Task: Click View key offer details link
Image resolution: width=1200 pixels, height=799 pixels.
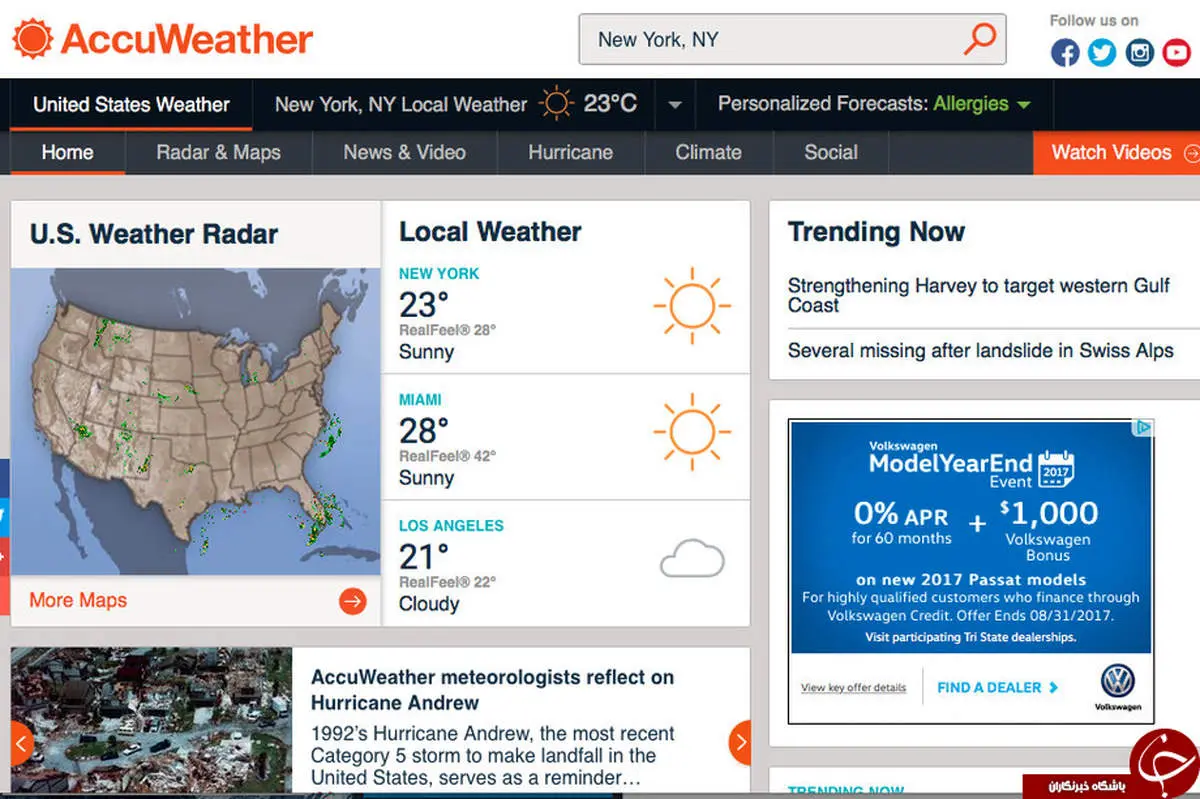Action: pos(853,688)
